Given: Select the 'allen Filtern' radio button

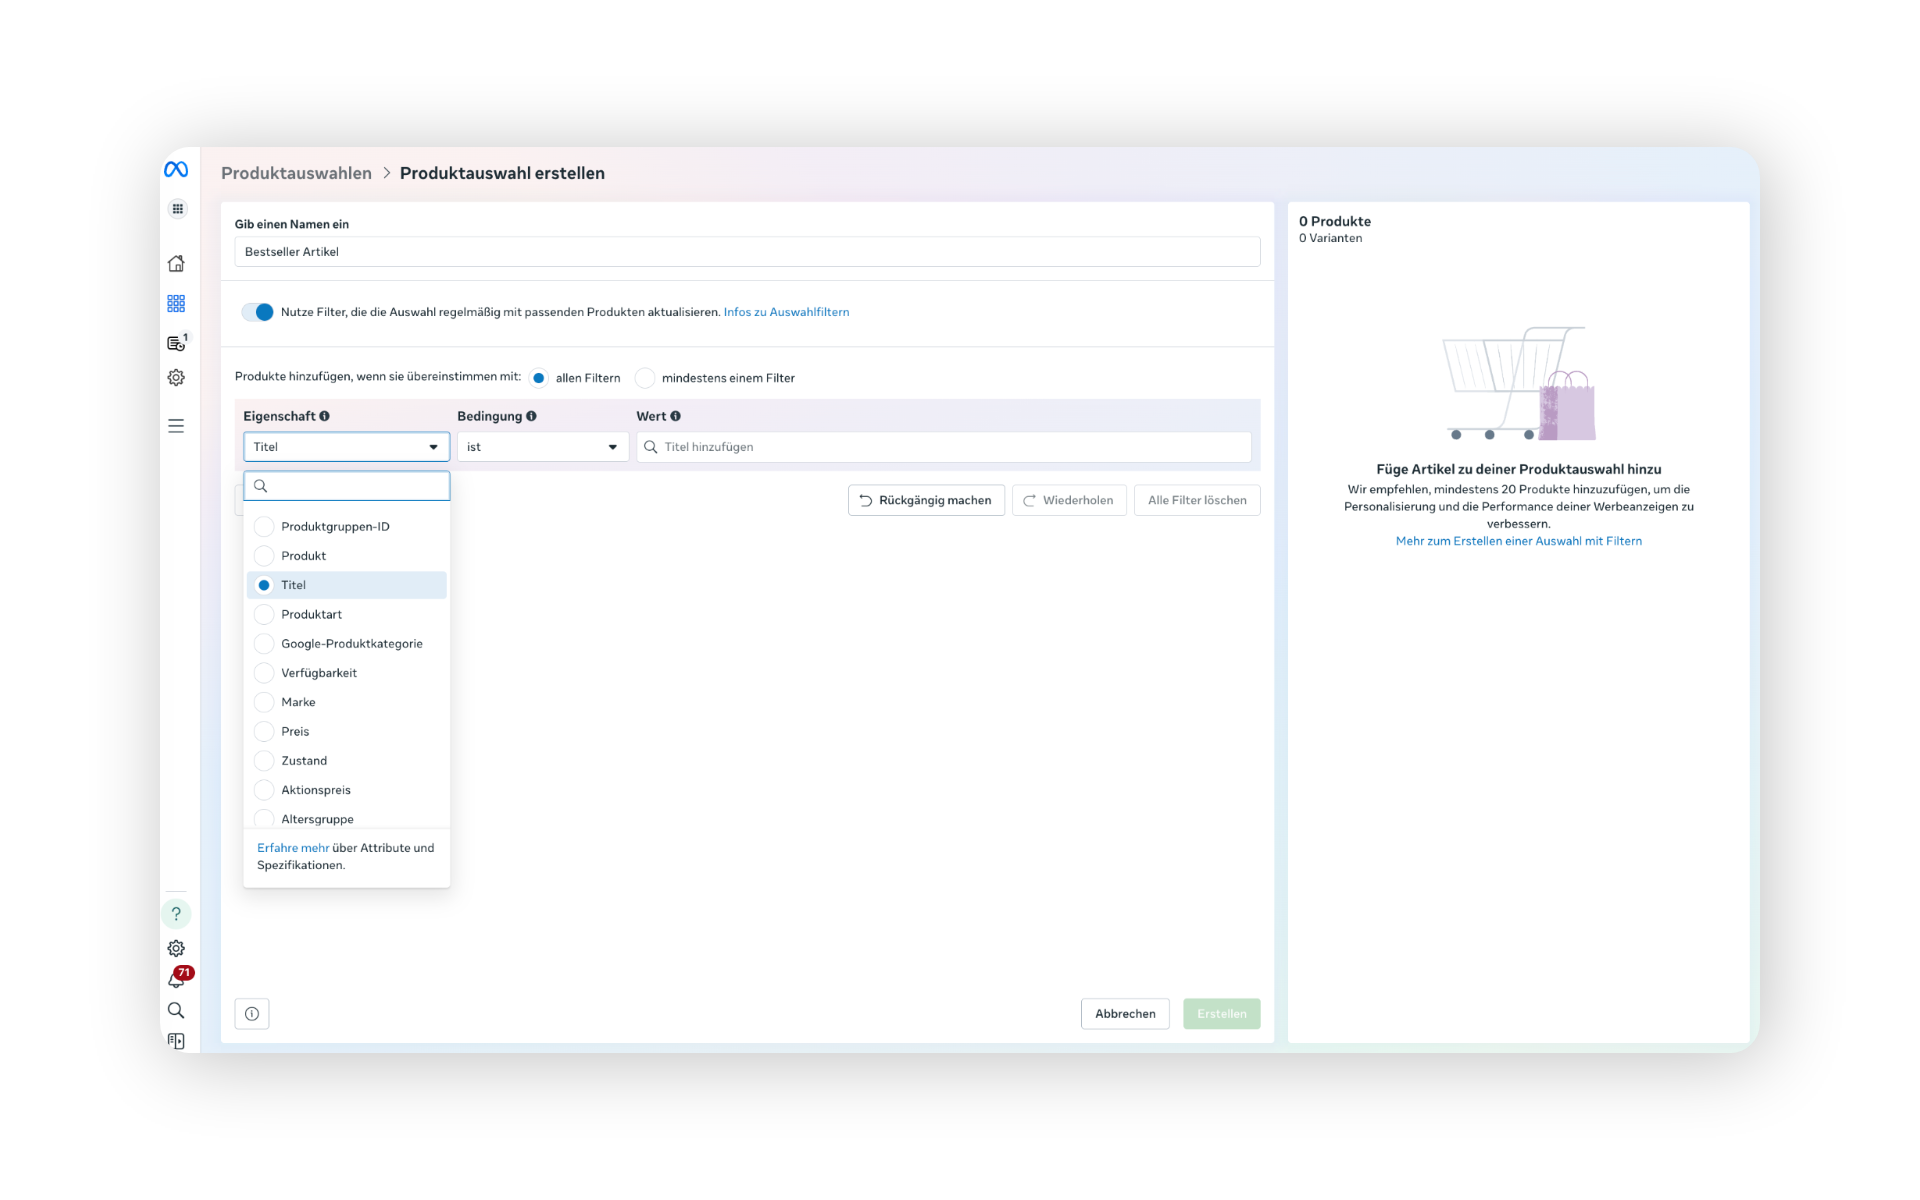Looking at the screenshot, I should pyautogui.click(x=539, y=378).
